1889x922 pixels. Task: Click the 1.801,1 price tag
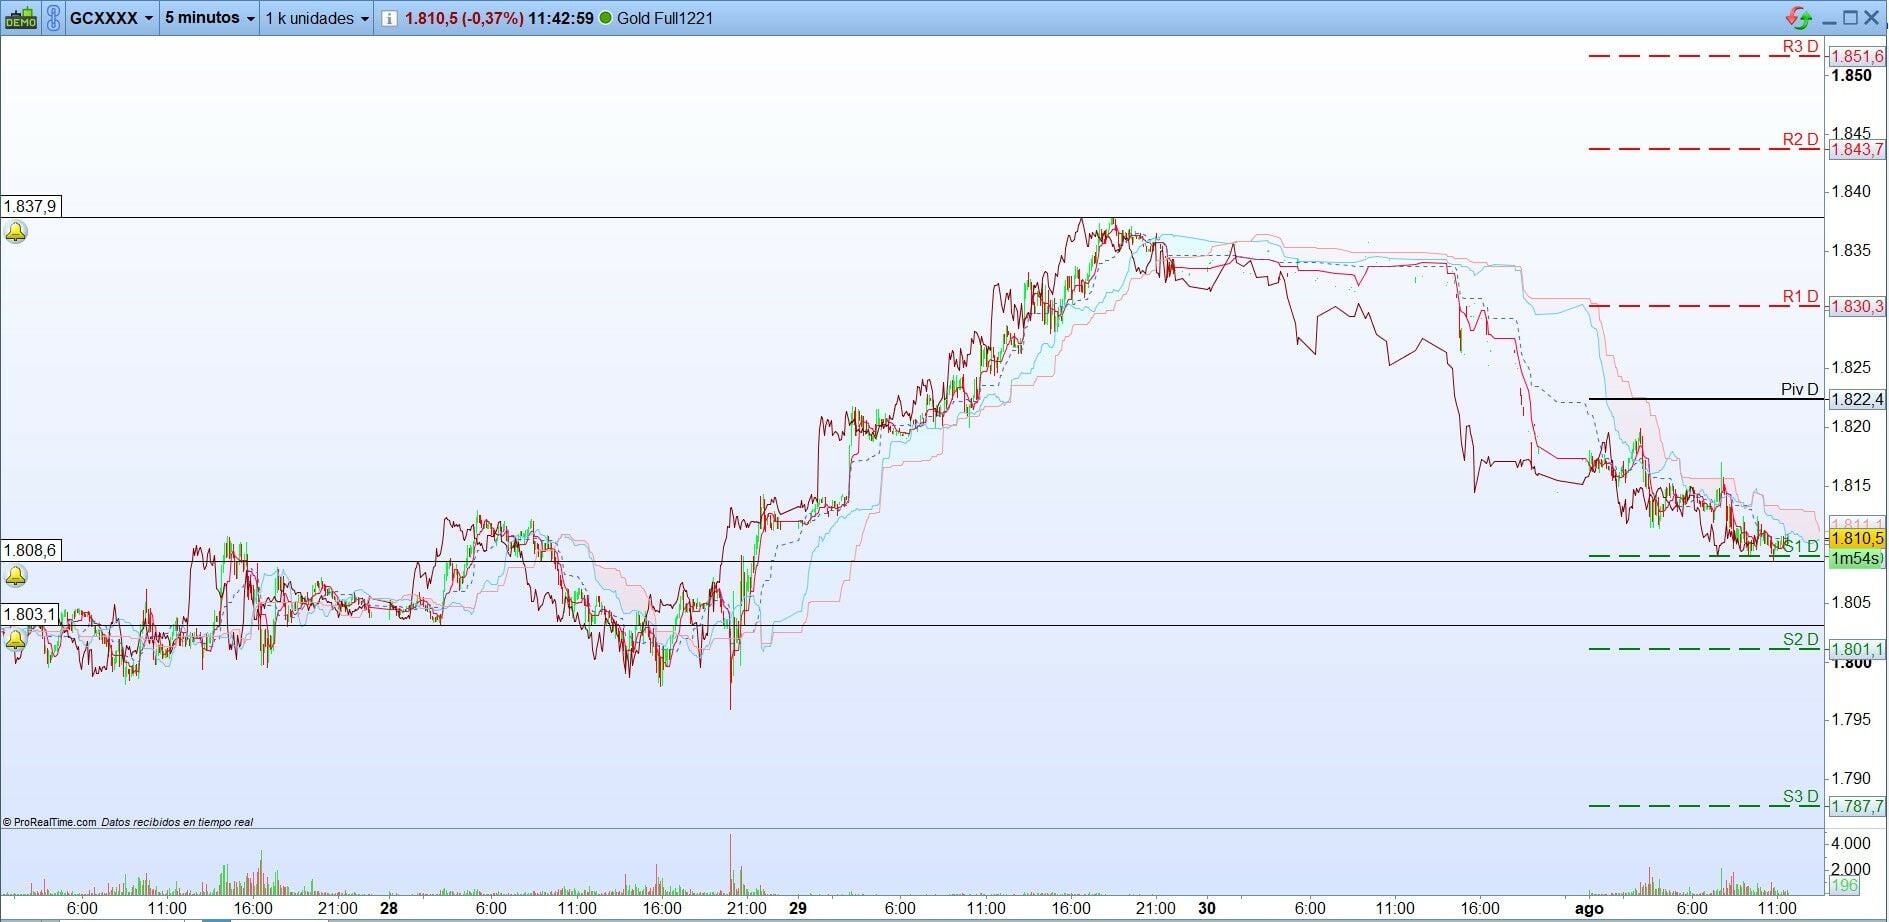tap(1856, 650)
